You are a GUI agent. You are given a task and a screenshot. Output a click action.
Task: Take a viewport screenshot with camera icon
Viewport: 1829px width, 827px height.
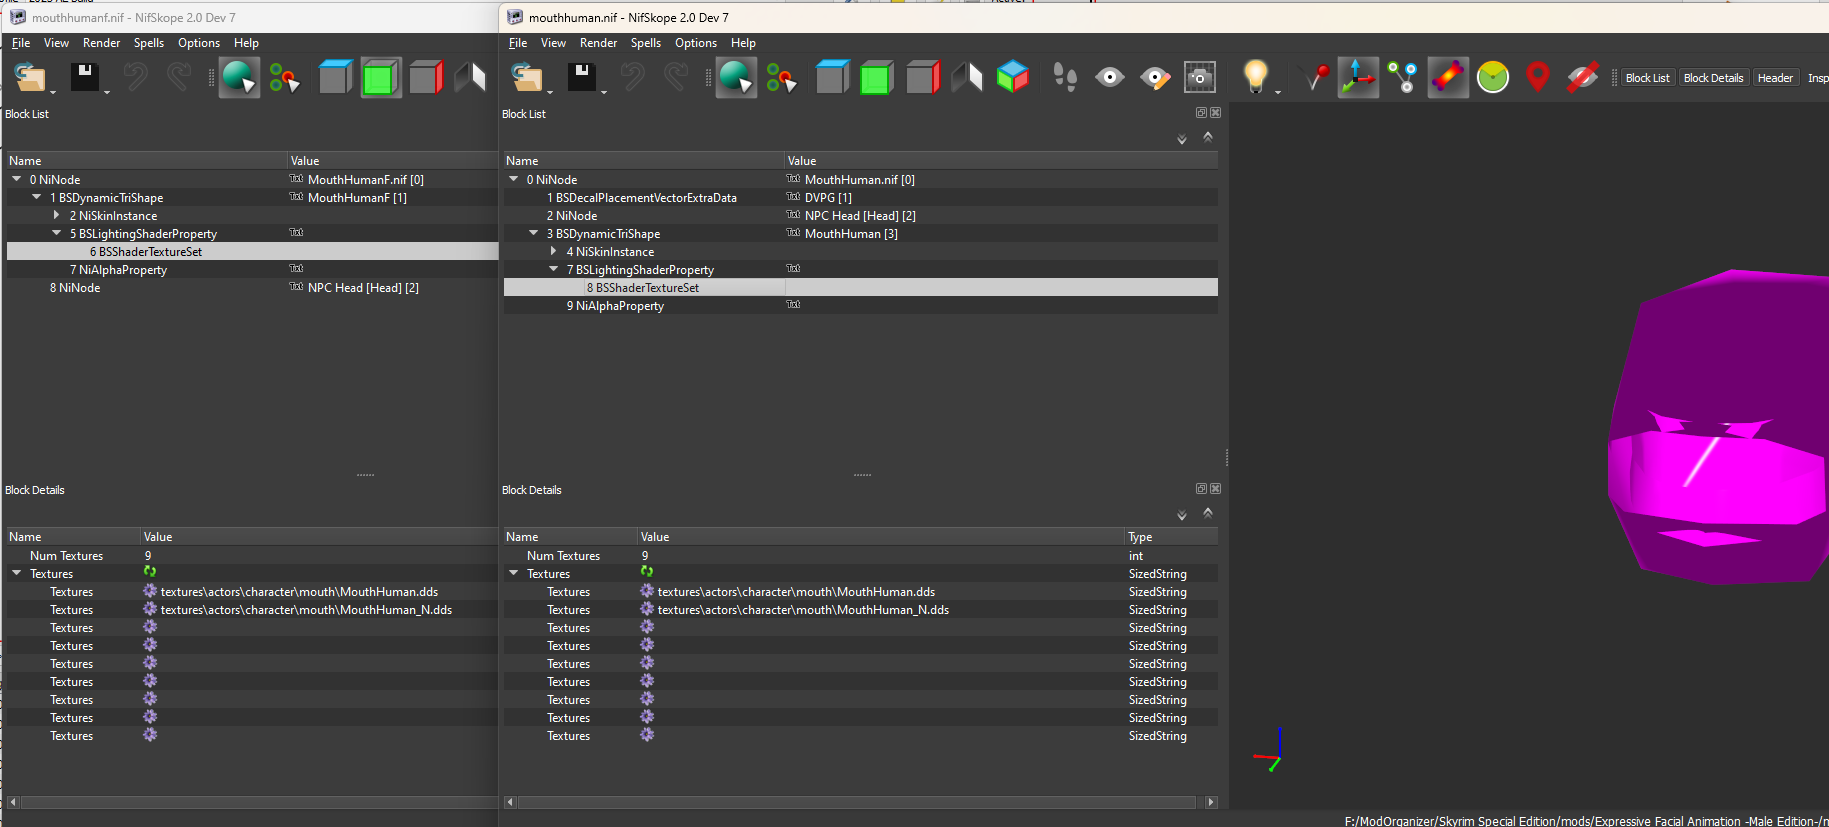tap(1200, 77)
